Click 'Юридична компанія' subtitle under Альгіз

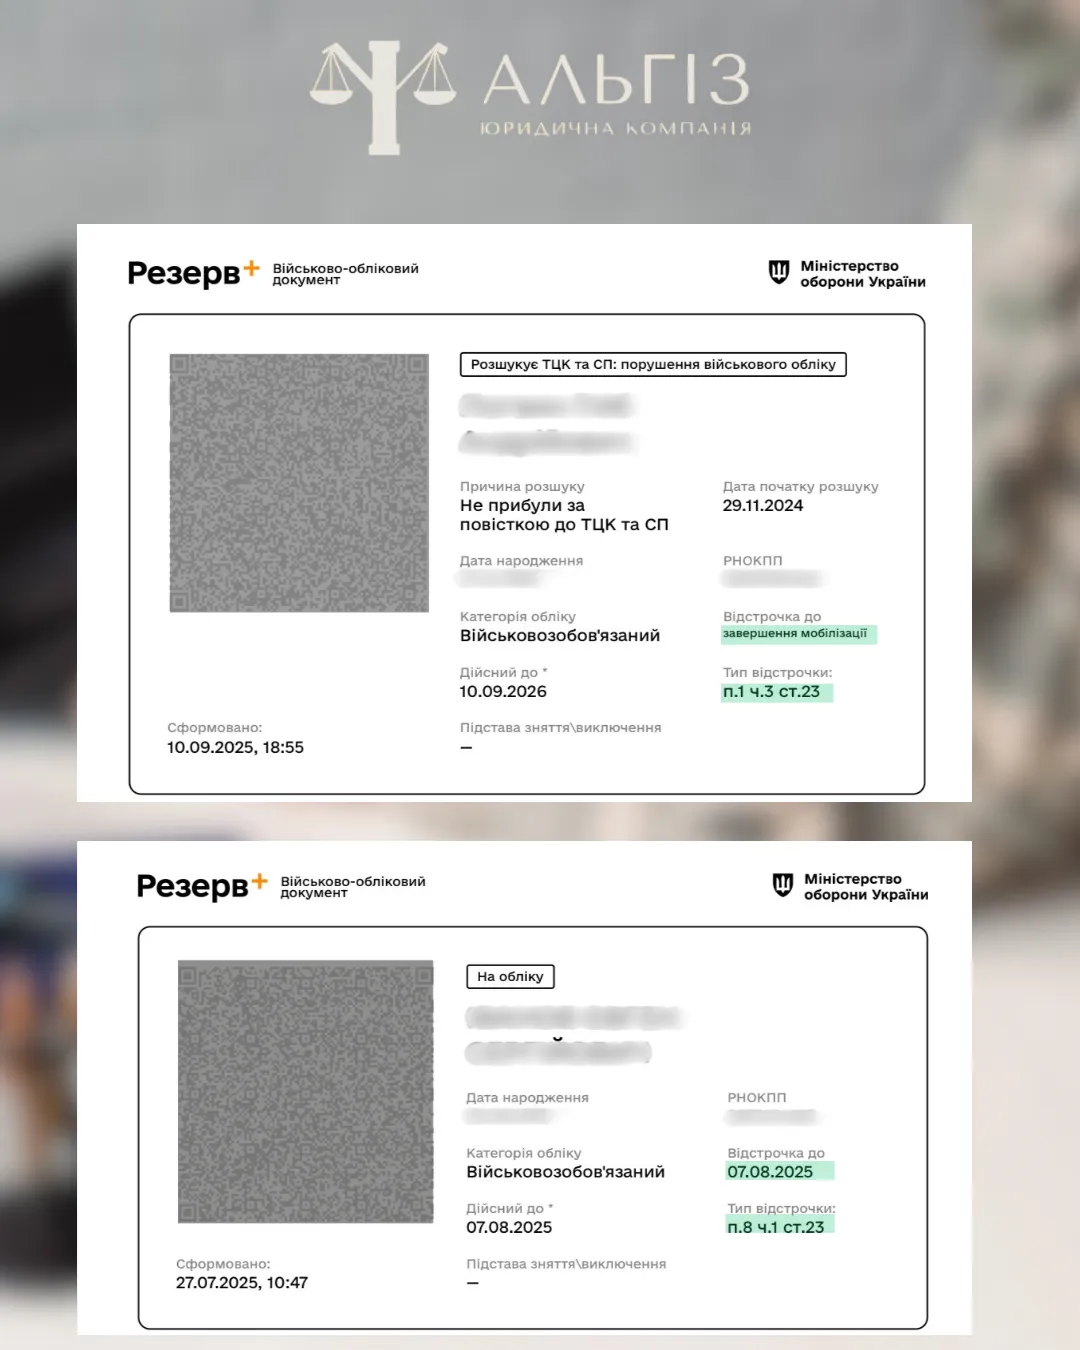615,129
